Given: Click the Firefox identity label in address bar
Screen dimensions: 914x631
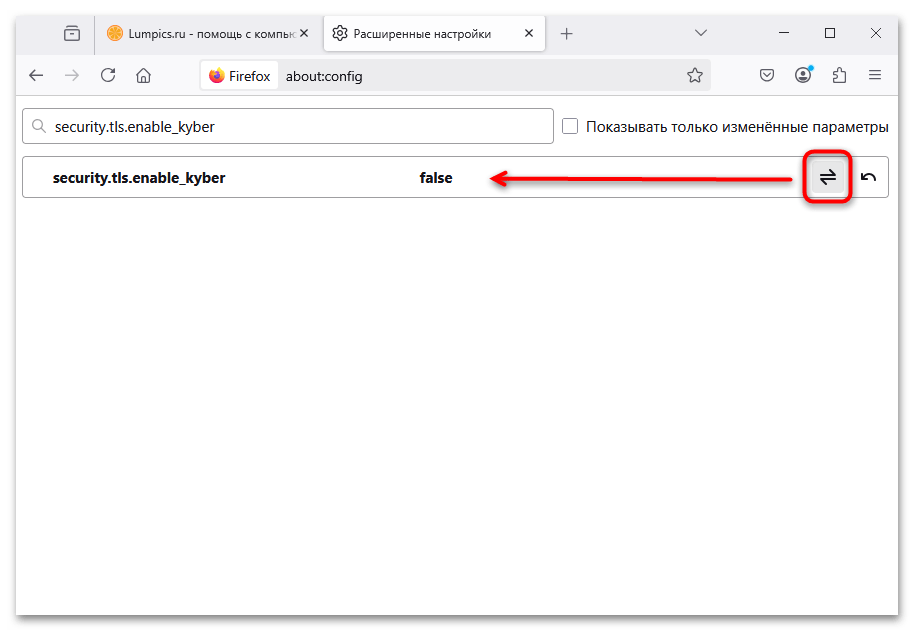Looking at the screenshot, I should point(240,76).
